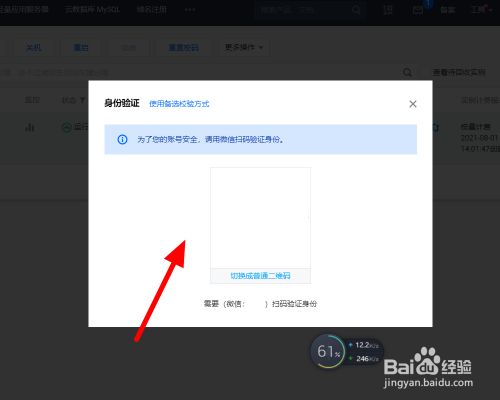Viewport: 500px width, 400px height.
Task: Click the 身份验证 dialog title
Action: coord(122,103)
